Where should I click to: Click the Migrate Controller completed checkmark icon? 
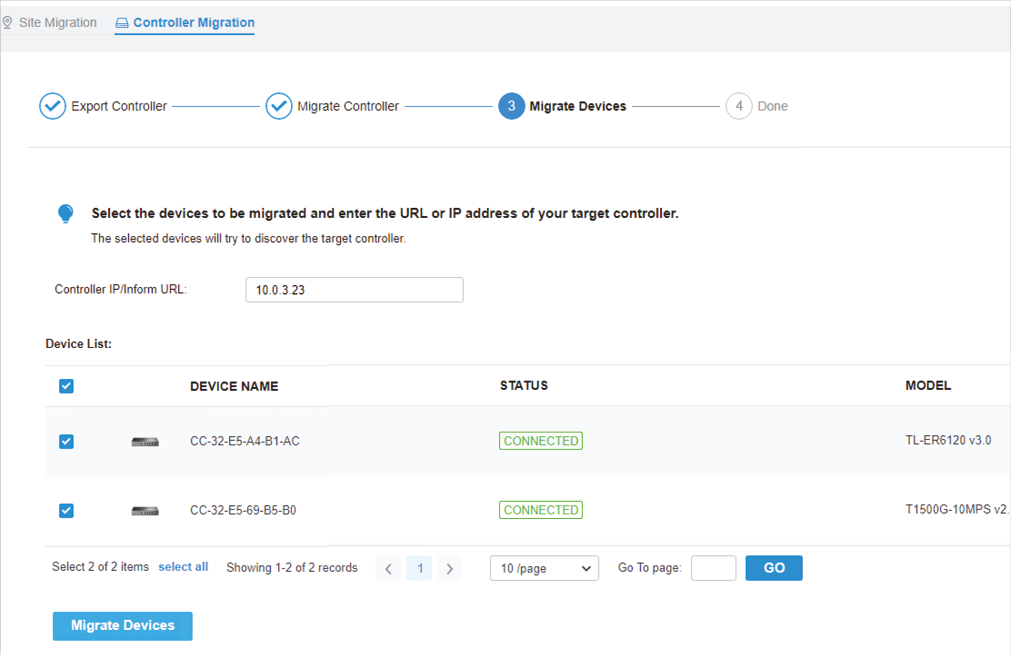pos(279,106)
